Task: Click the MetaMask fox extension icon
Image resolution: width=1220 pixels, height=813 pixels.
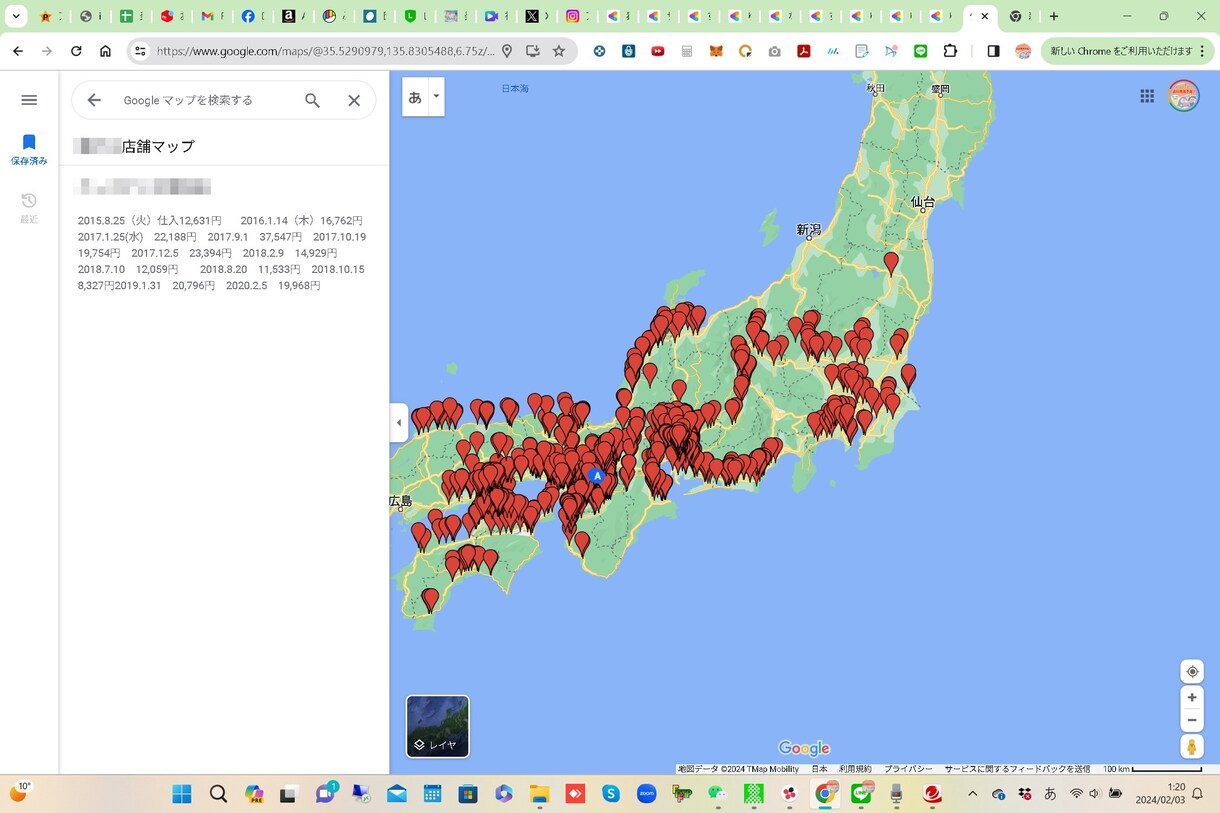Action: (x=716, y=51)
